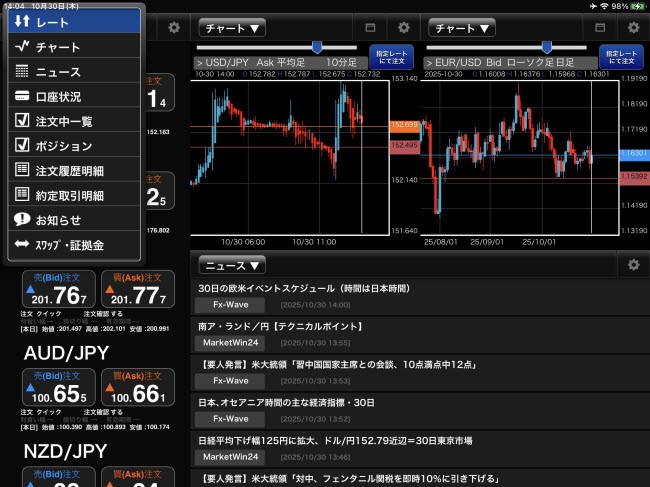Tap NZD/JPY 買(Ask)注文 button
This screenshot has width=650, height=487.
coord(138,477)
